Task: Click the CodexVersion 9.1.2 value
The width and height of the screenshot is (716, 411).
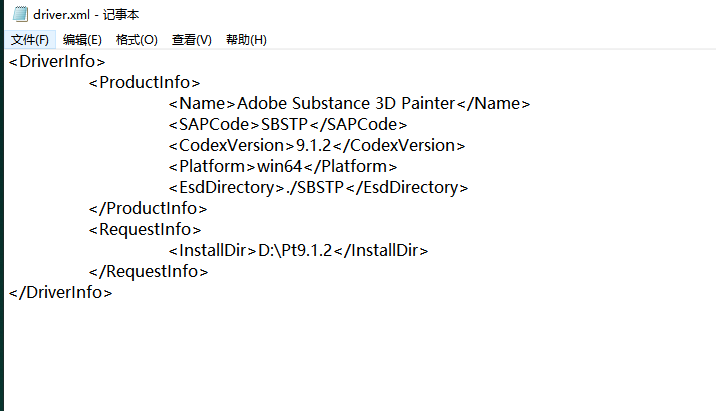Action: 313,145
